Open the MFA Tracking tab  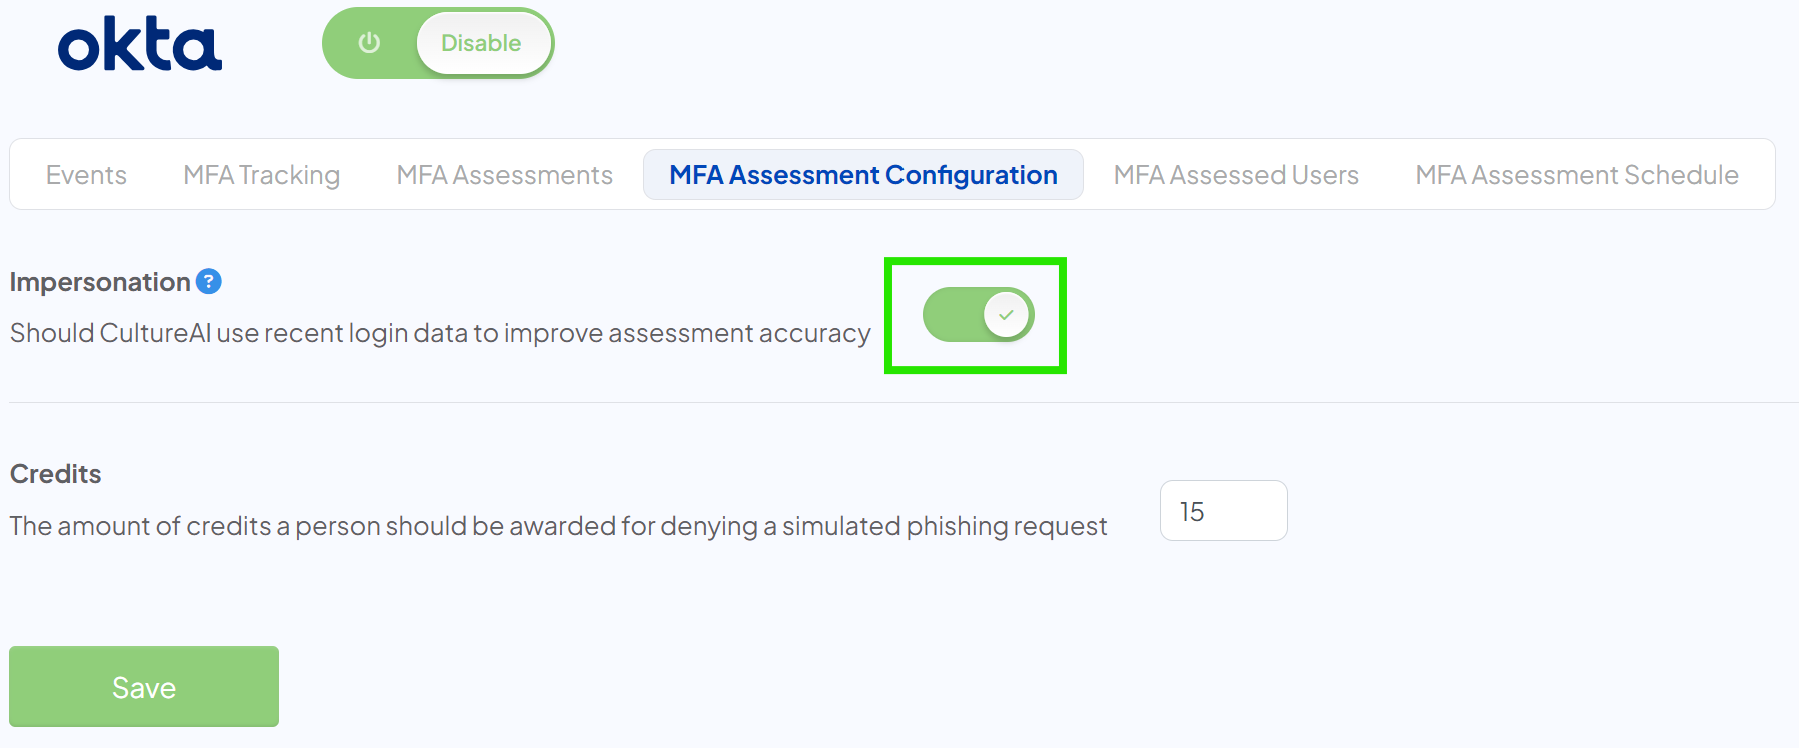point(261,174)
